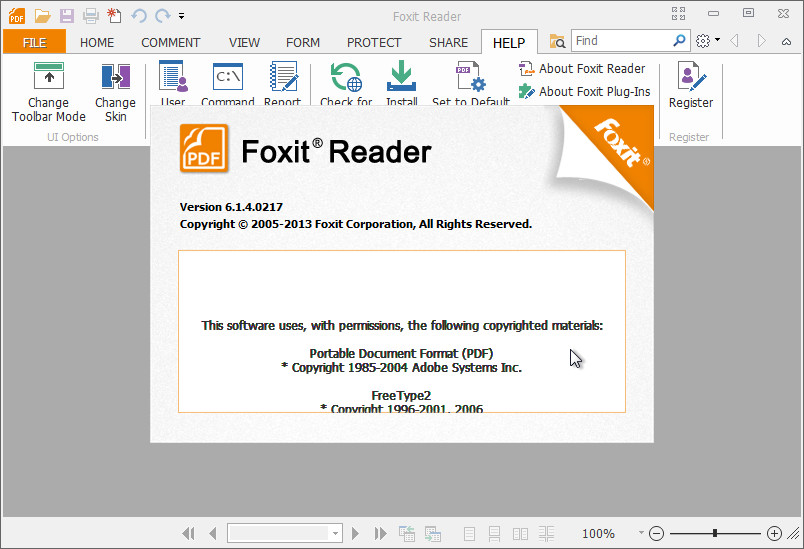Click the Version 6.1.4.0217 text

(231, 207)
